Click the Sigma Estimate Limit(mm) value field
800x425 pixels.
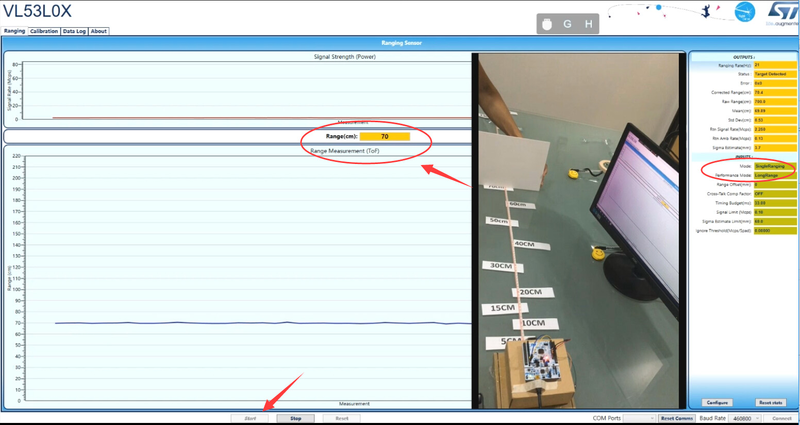coord(774,221)
